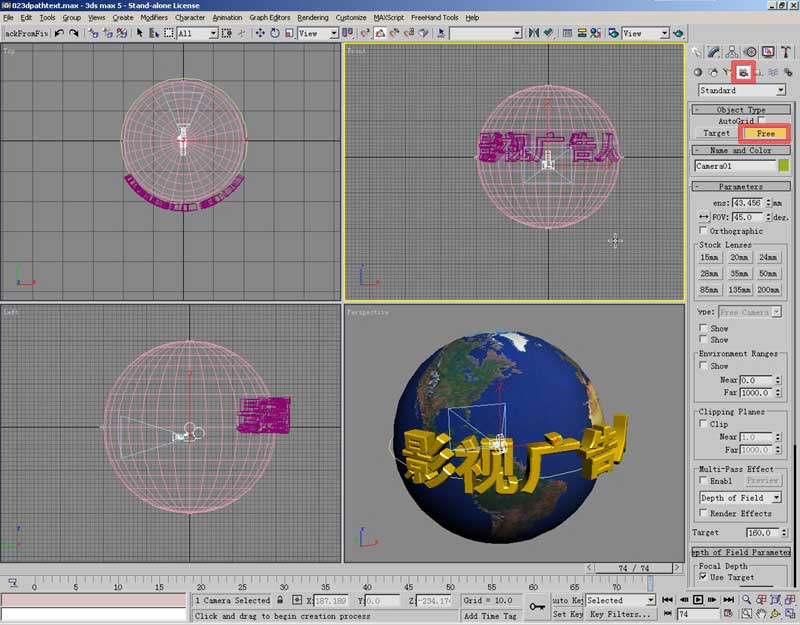Open the Graph Editors menu
The width and height of the screenshot is (800, 625).
click(269, 18)
